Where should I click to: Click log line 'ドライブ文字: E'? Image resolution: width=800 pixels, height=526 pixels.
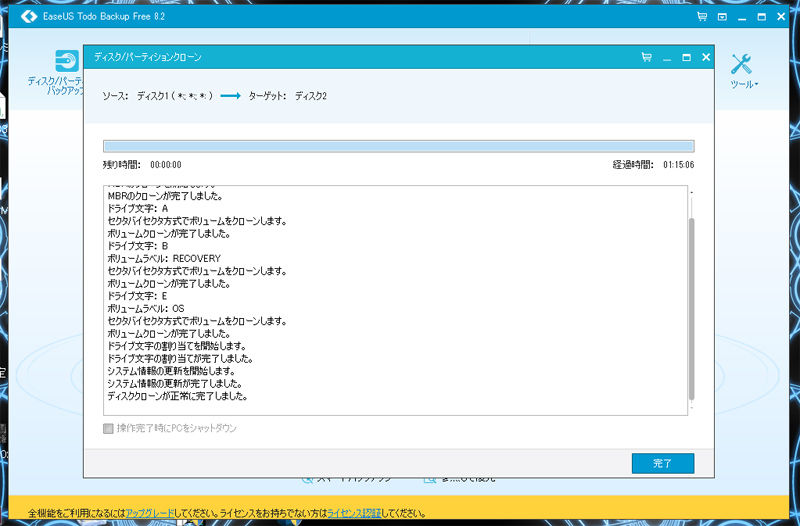pyautogui.click(x=137, y=296)
